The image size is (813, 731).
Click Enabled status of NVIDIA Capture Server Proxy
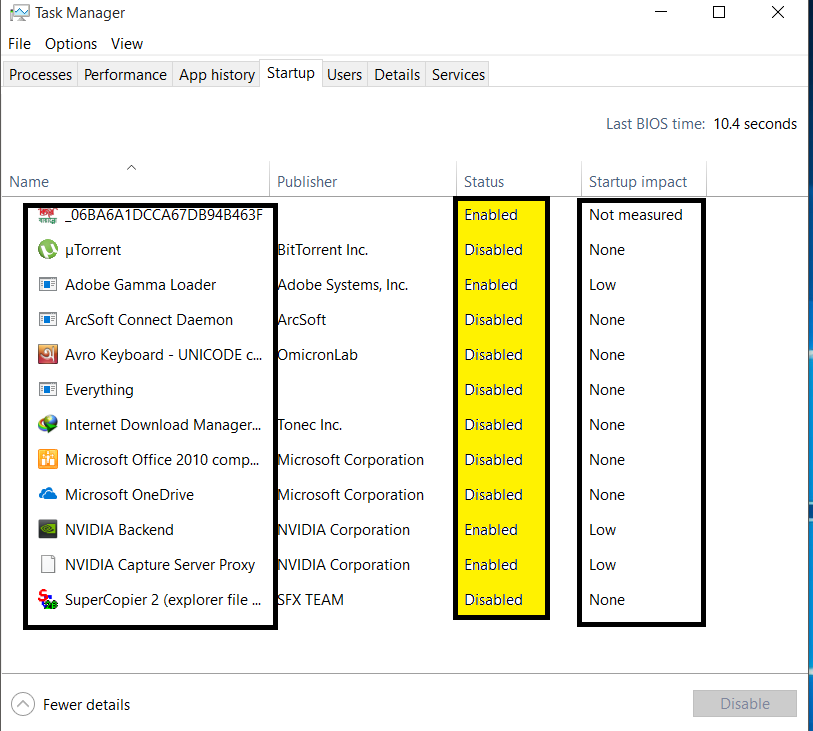pyautogui.click(x=491, y=565)
